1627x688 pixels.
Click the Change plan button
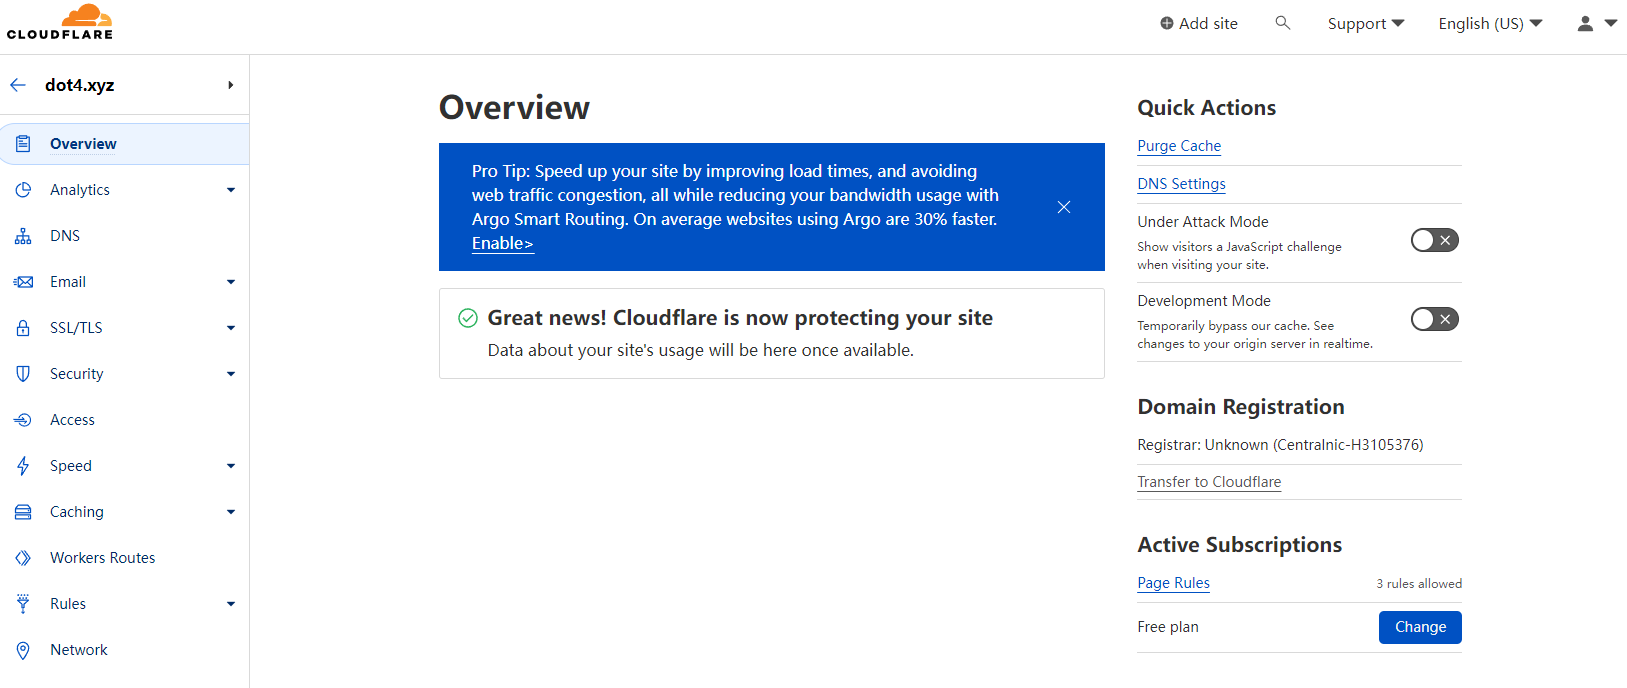click(1420, 627)
